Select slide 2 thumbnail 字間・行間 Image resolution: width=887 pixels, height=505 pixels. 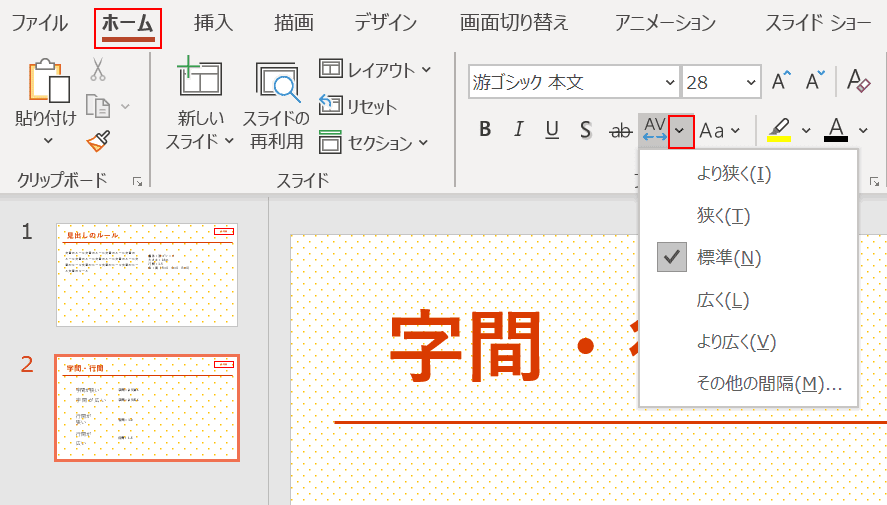[147, 408]
